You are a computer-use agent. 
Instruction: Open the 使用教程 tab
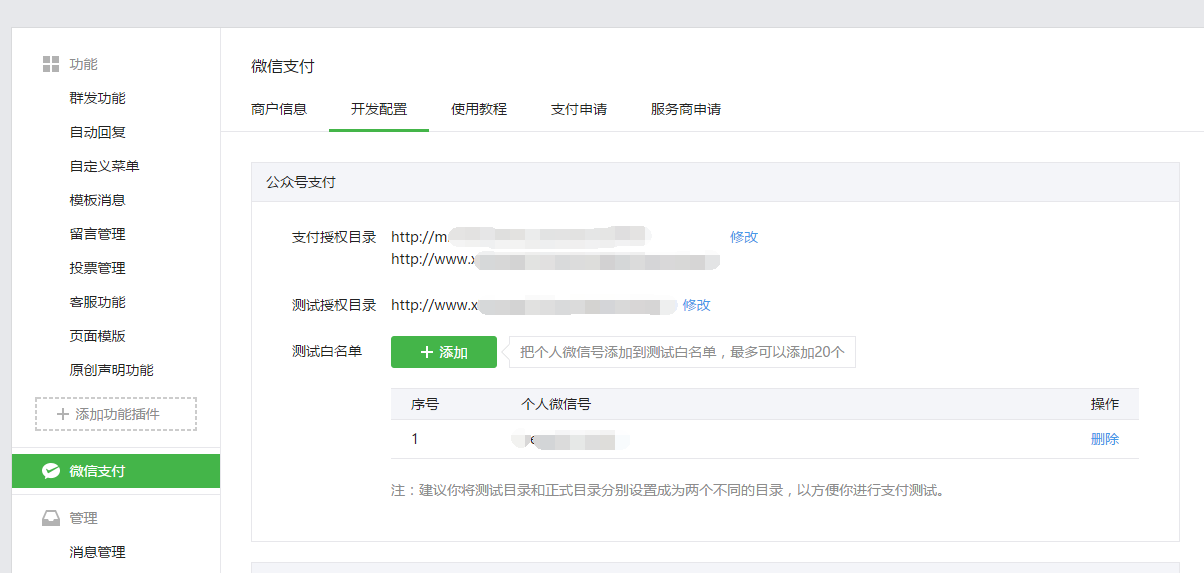(479, 109)
